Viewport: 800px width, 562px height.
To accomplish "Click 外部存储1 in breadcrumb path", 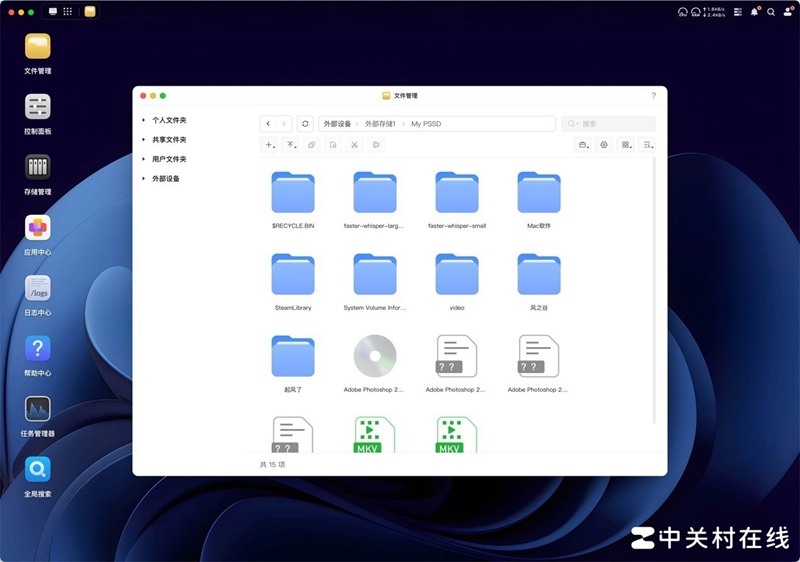I will pyautogui.click(x=380, y=123).
